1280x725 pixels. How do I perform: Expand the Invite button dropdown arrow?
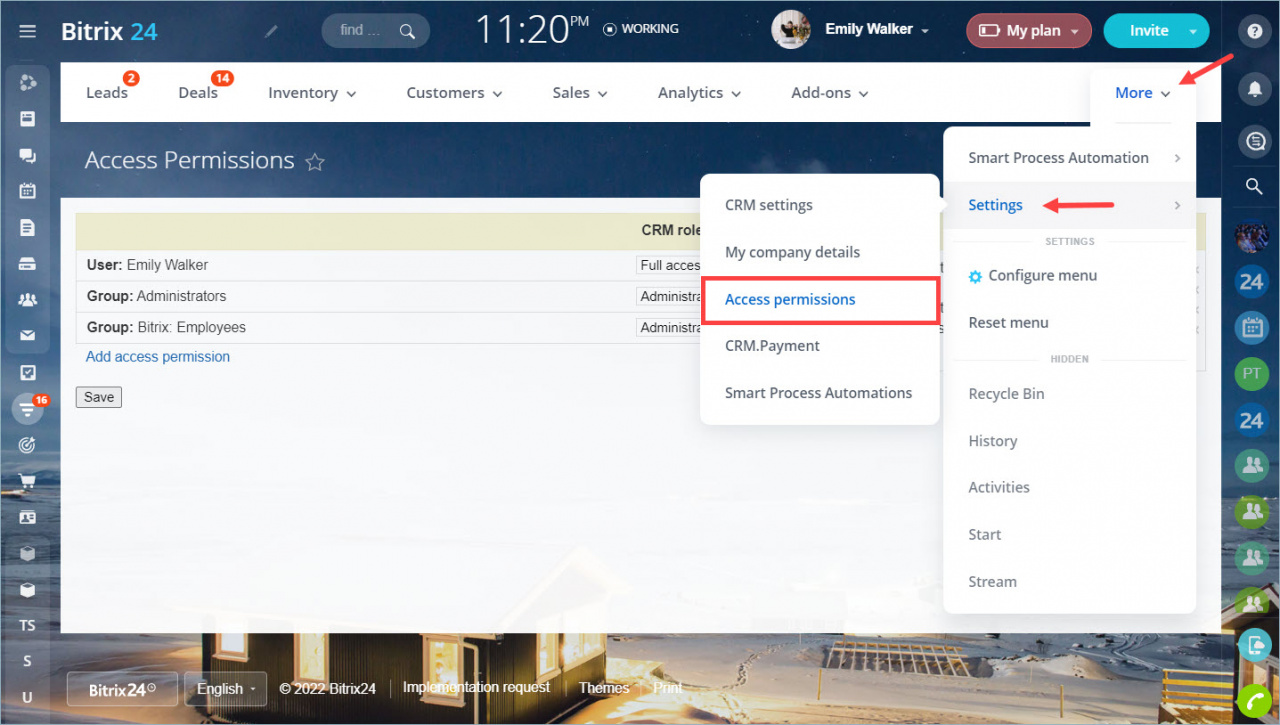(1193, 31)
